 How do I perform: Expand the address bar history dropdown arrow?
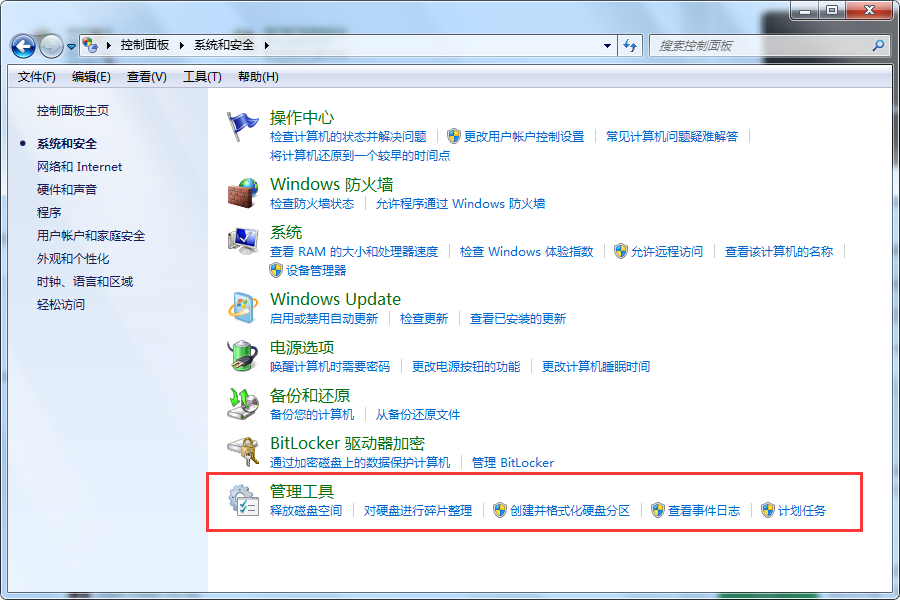point(607,45)
